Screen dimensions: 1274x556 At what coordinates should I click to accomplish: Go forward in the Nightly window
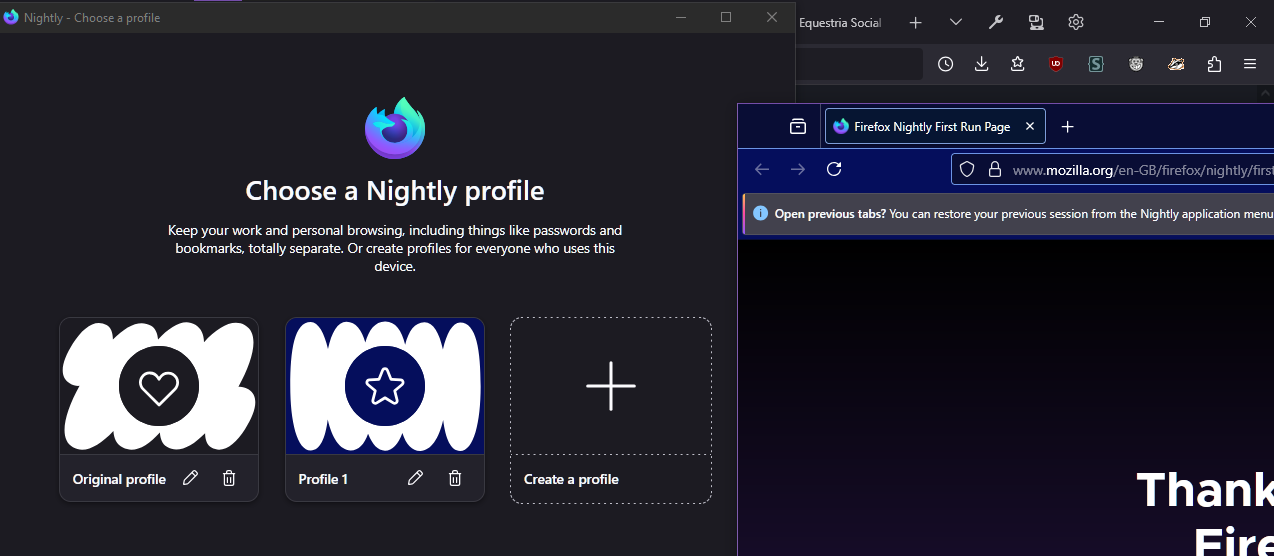798,169
